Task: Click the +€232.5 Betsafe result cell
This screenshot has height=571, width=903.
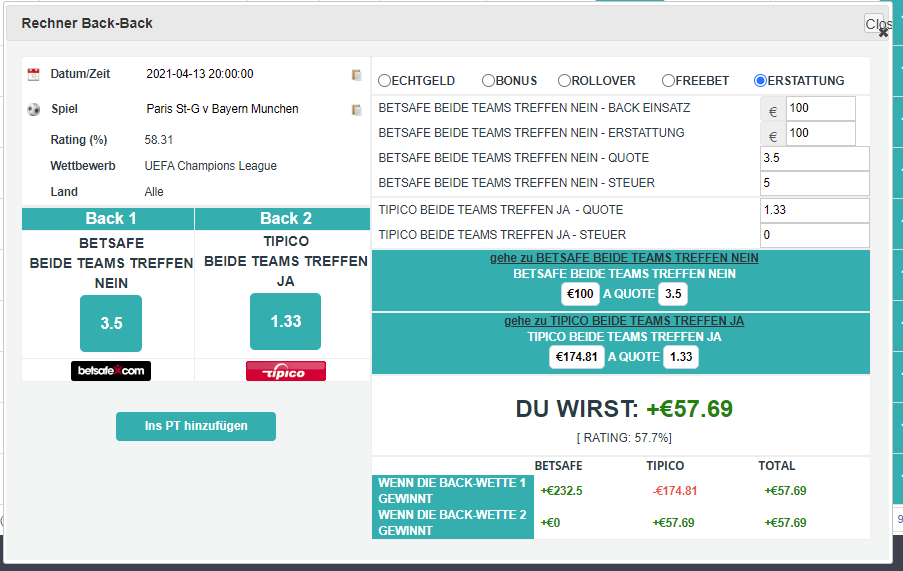Action: pos(561,491)
